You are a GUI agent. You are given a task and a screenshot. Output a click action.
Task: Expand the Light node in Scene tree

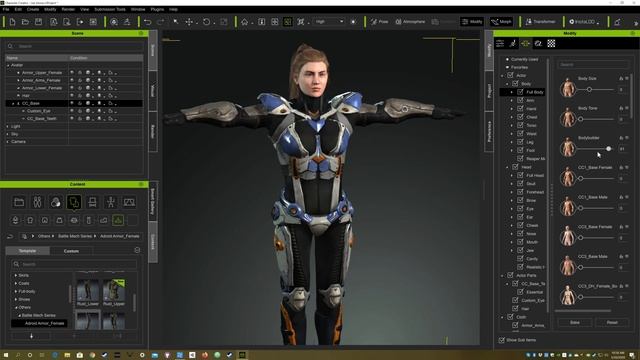(8, 127)
